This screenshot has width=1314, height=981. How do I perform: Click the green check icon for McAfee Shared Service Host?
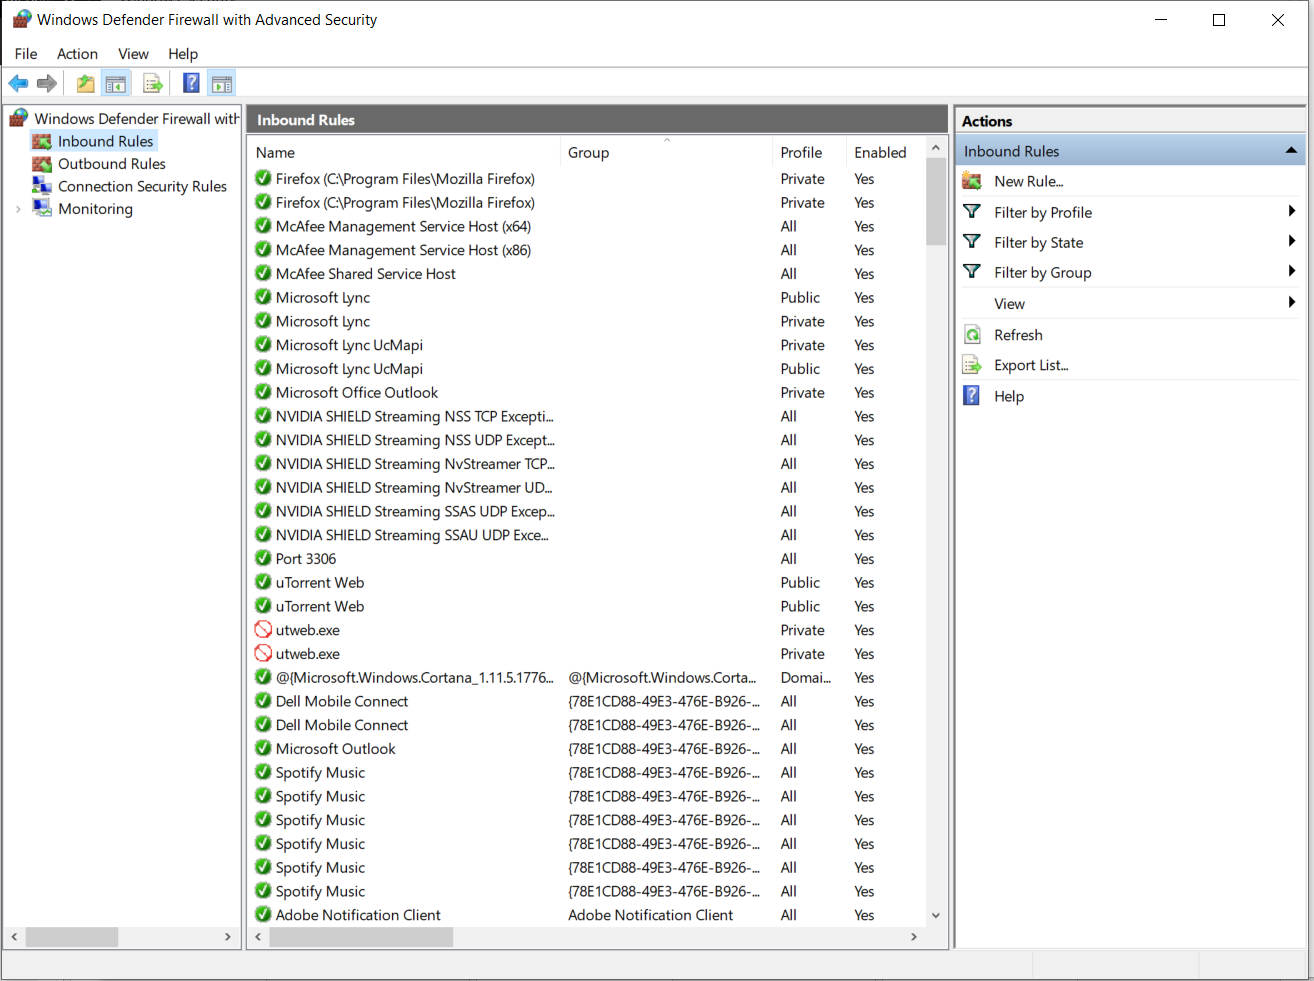(x=263, y=273)
